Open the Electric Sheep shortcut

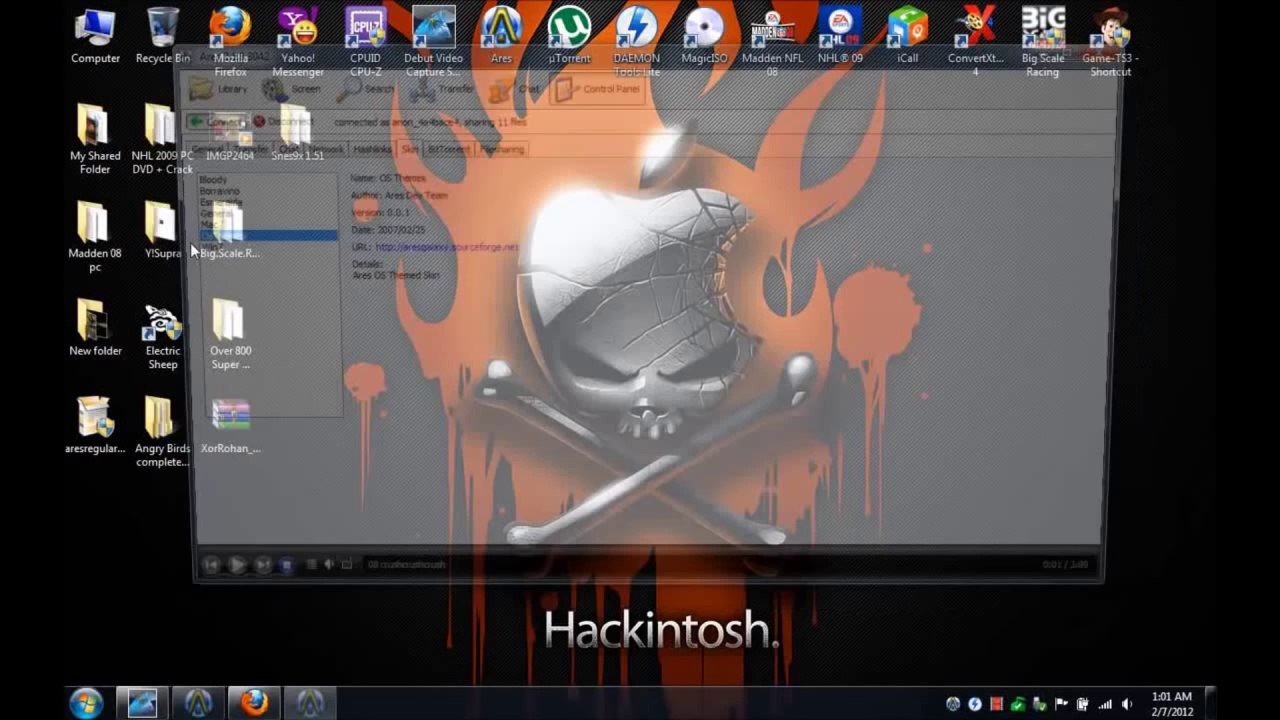click(163, 335)
